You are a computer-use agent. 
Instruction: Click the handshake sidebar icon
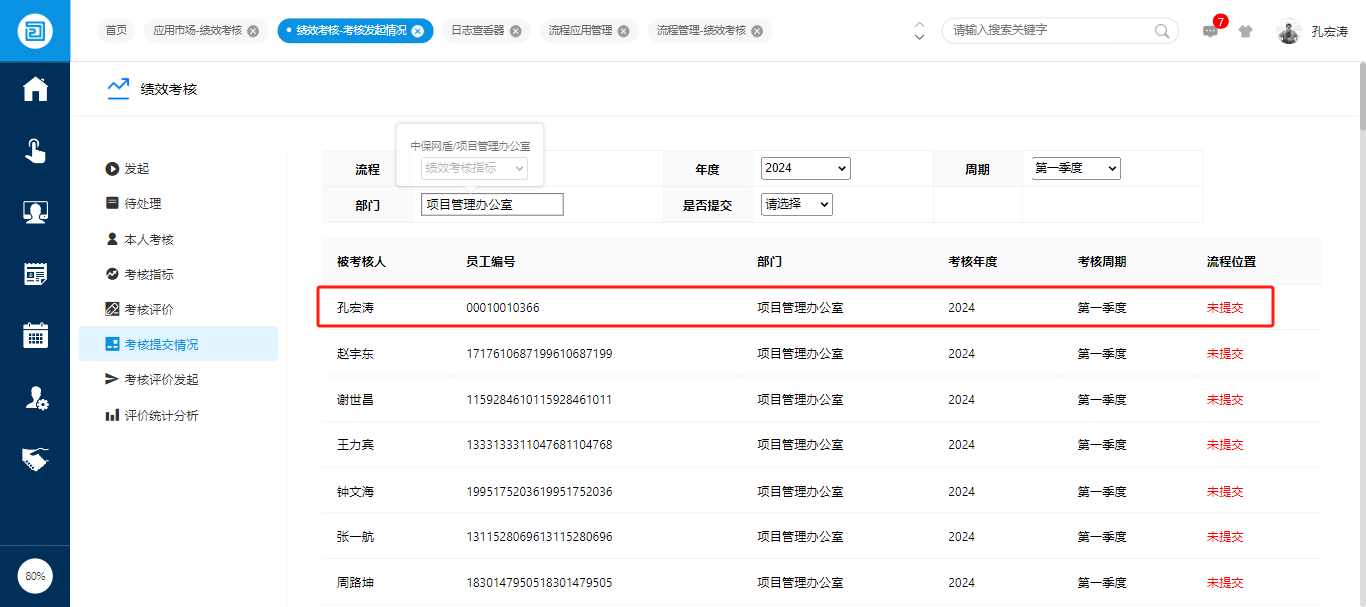(35, 459)
